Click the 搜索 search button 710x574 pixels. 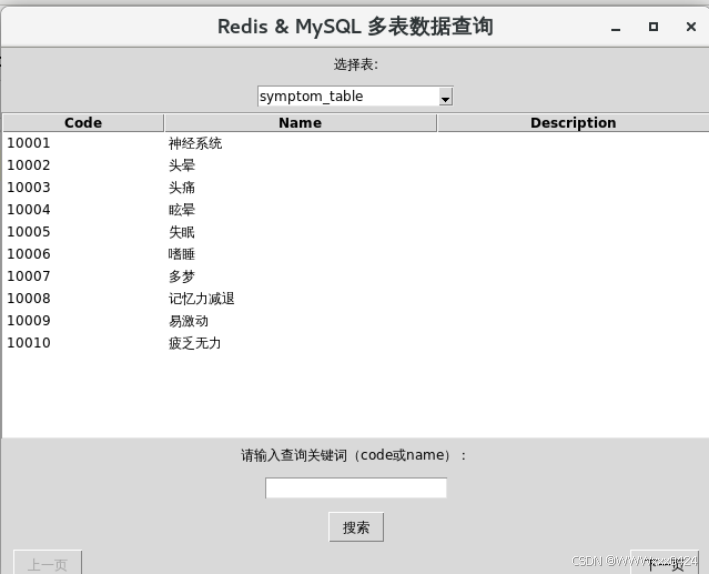[356, 527]
